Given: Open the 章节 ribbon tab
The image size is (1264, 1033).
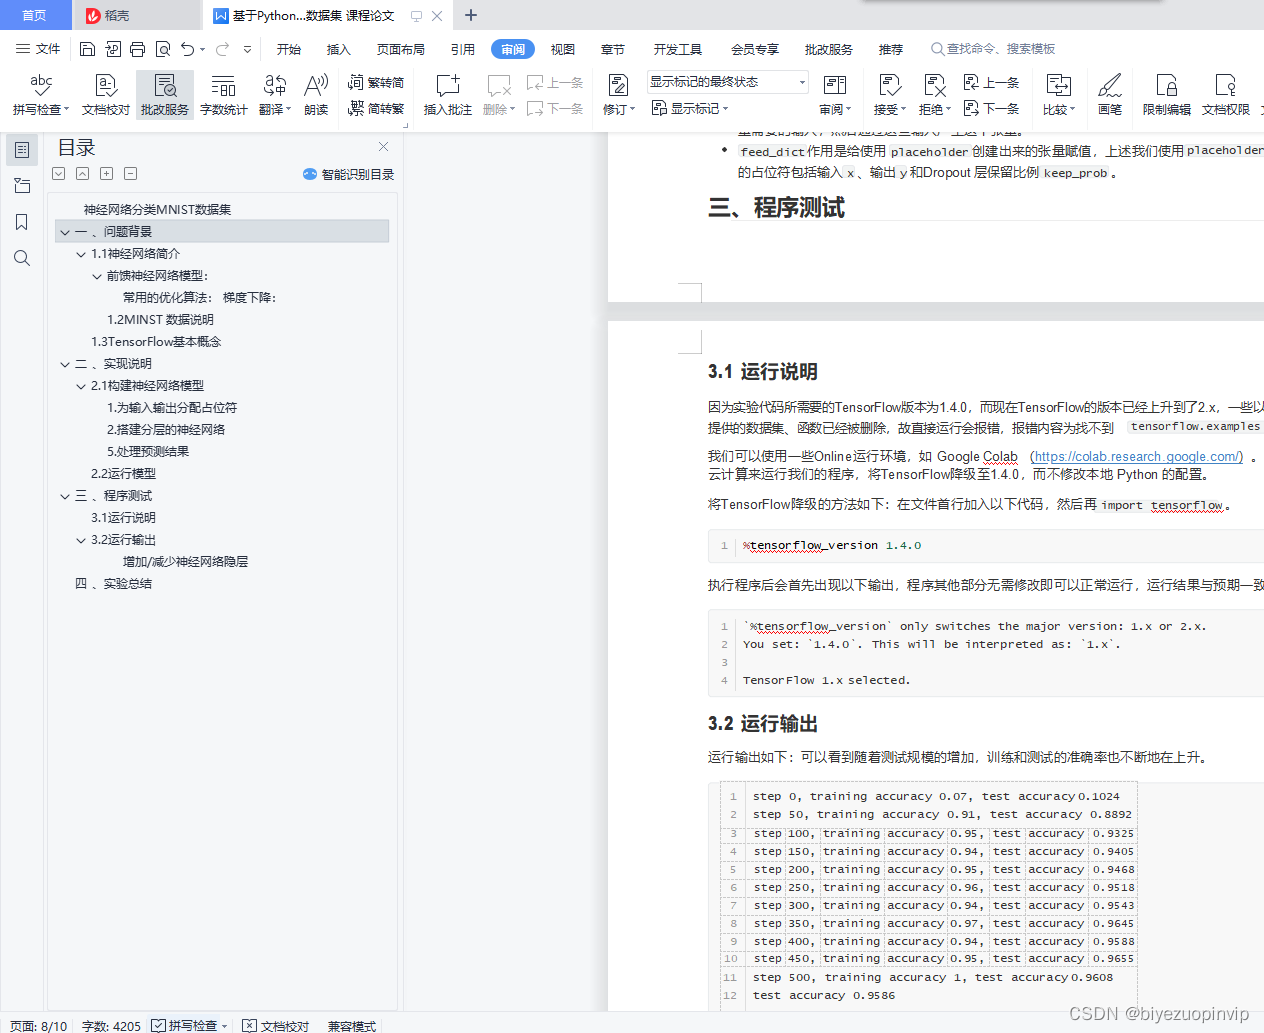Looking at the screenshot, I should [x=613, y=48].
